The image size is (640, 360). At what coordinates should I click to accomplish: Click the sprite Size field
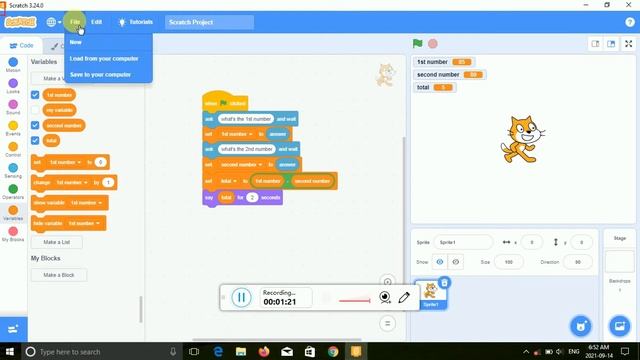(509, 262)
